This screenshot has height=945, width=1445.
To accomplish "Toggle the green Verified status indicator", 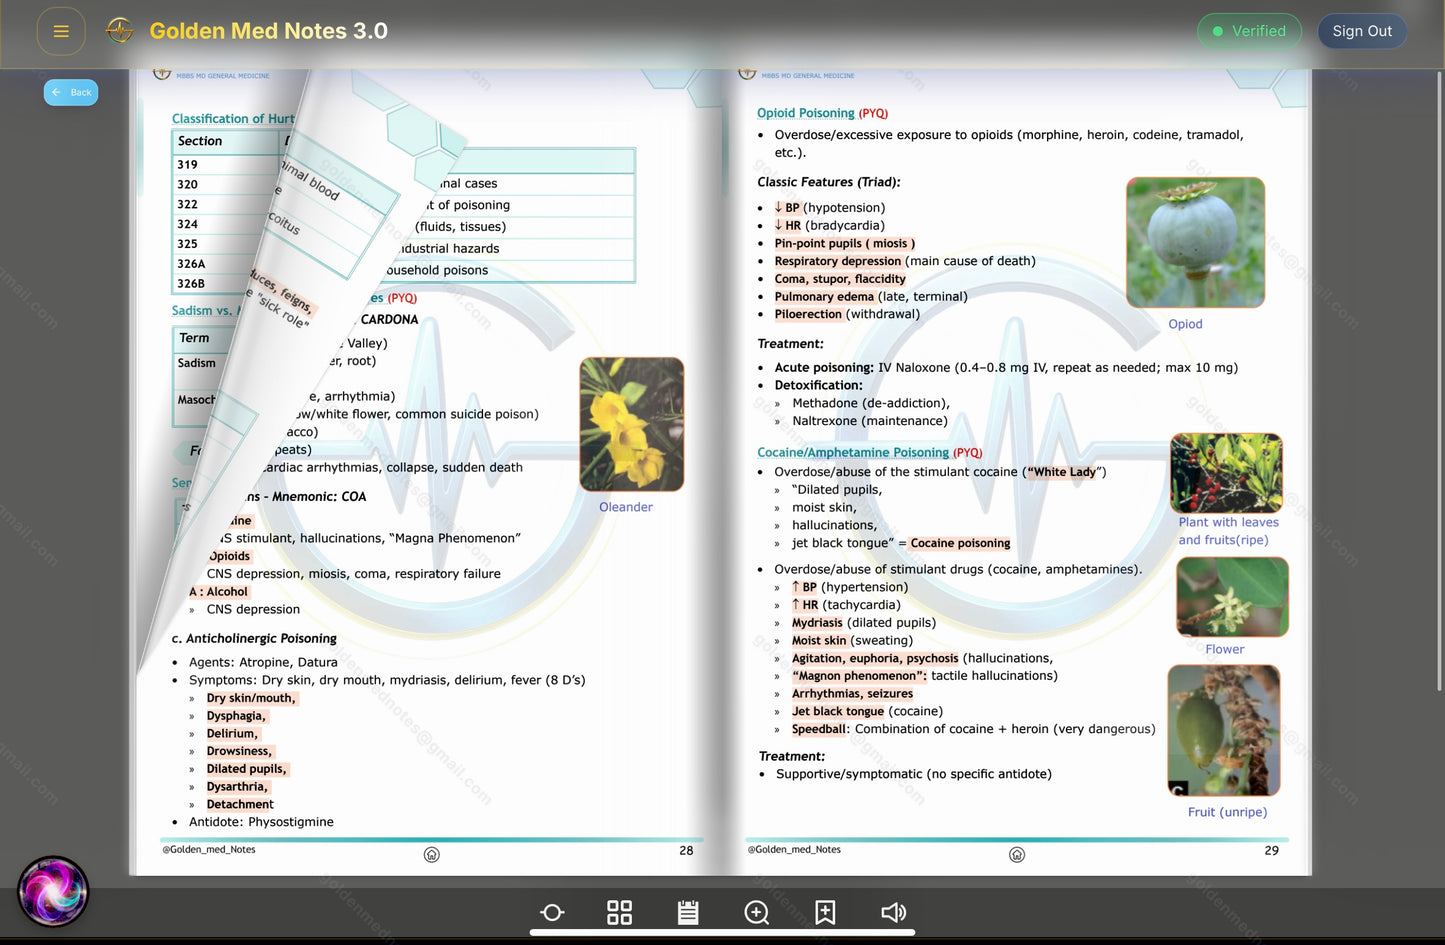I will 1249,31.
